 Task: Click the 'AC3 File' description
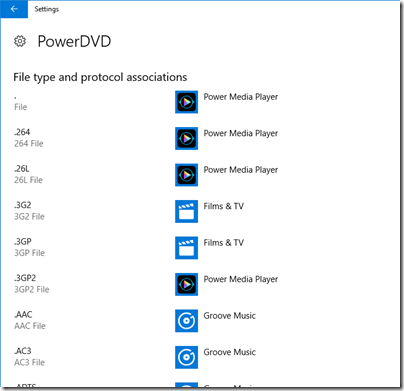tap(29, 362)
